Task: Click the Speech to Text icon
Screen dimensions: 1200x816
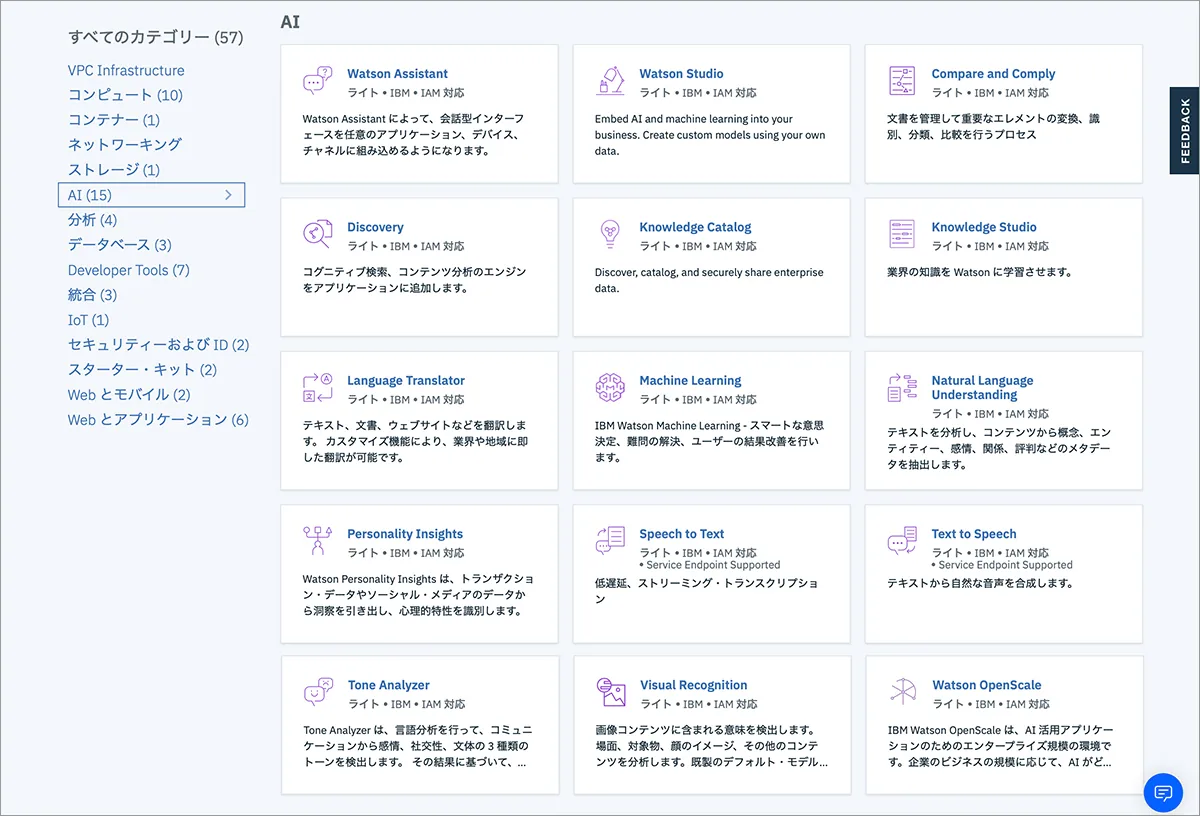Action: click(609, 541)
